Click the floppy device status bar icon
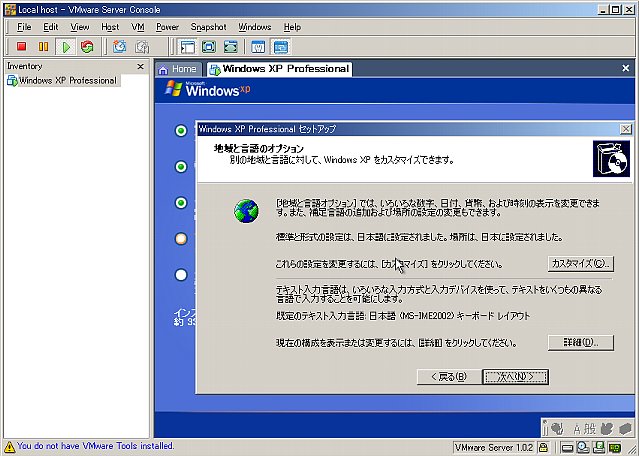This screenshot has height=456, width=639. (599, 448)
